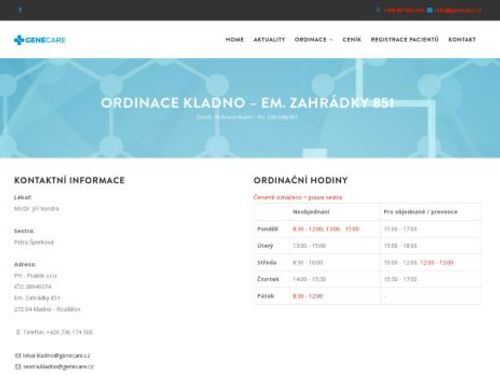Click the Telefon +420 number text
This screenshot has width=500, height=375.
[x=58, y=332]
